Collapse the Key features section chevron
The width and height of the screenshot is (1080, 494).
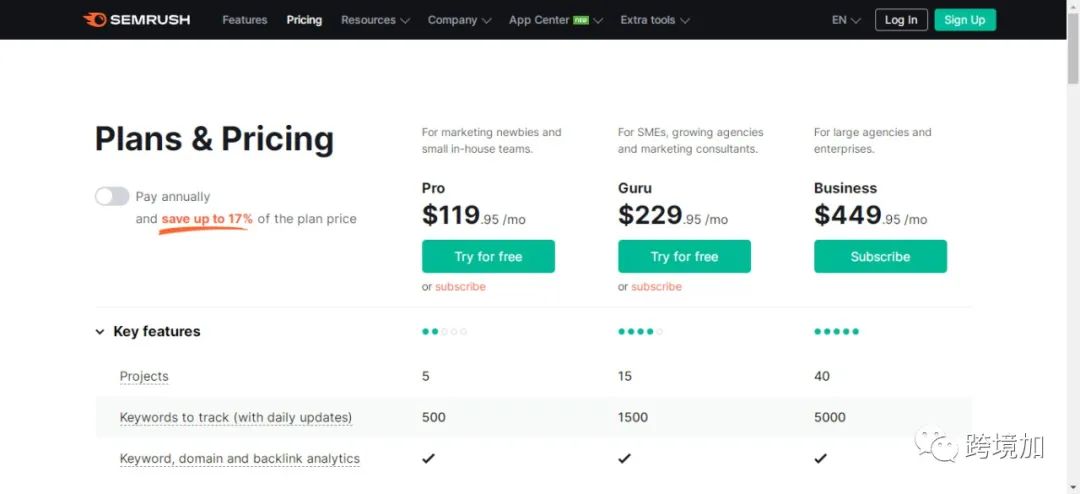click(x=100, y=332)
